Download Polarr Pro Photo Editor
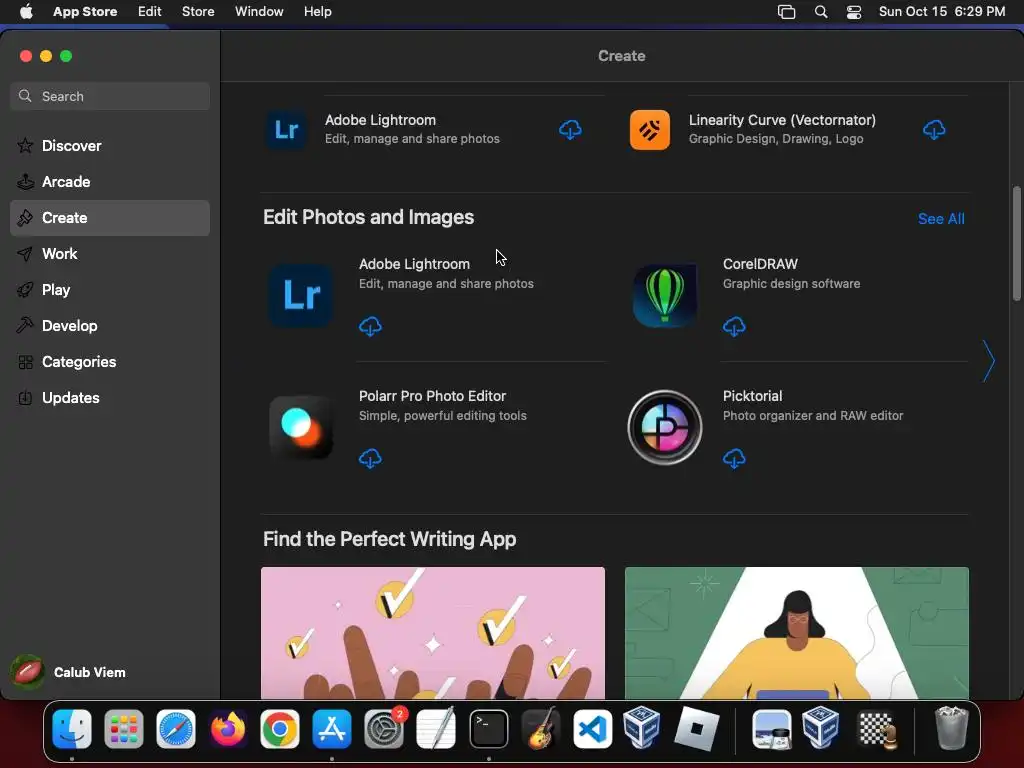The image size is (1024, 768). (x=370, y=458)
